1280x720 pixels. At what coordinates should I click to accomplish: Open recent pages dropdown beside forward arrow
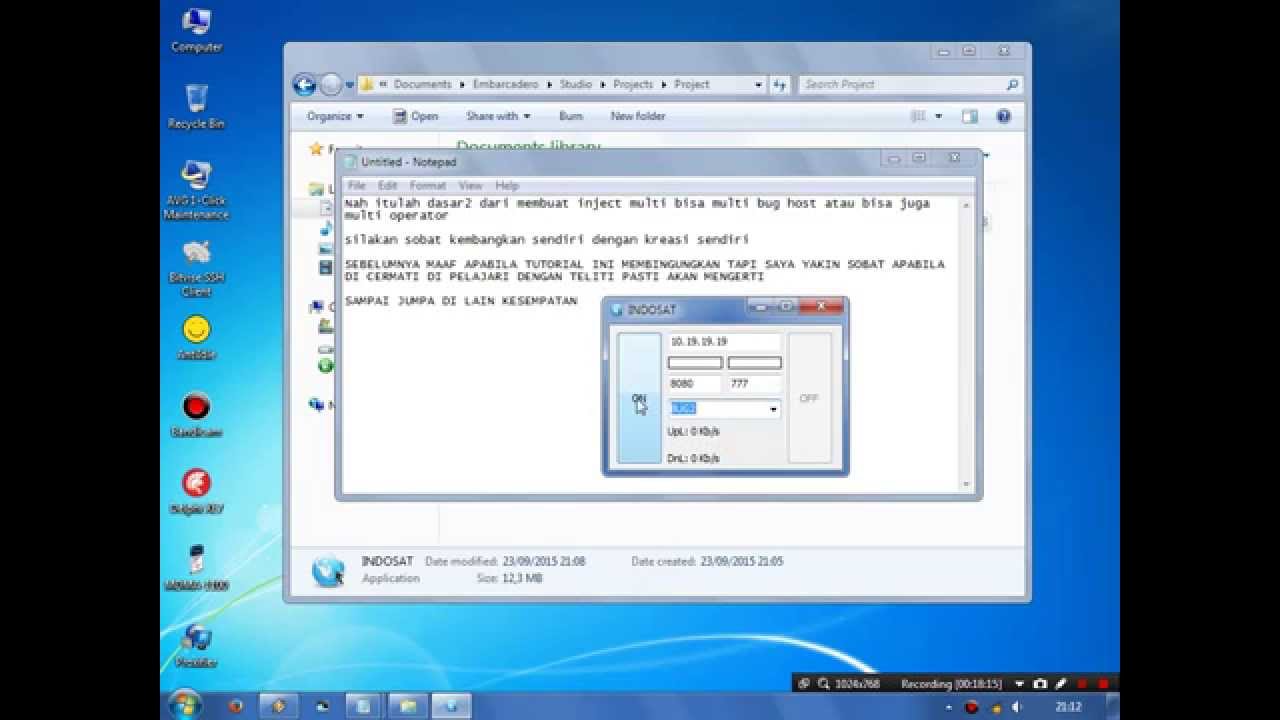coord(349,85)
